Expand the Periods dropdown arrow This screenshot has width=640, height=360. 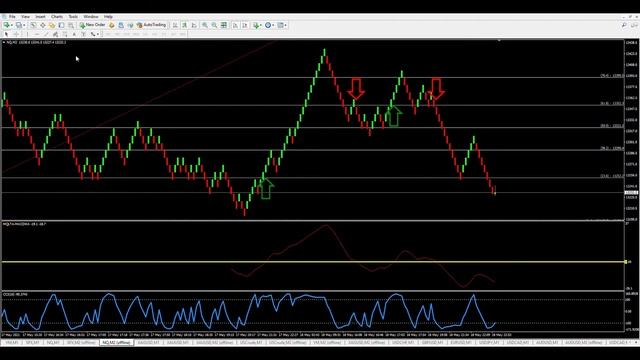pyautogui.click(x=273, y=25)
